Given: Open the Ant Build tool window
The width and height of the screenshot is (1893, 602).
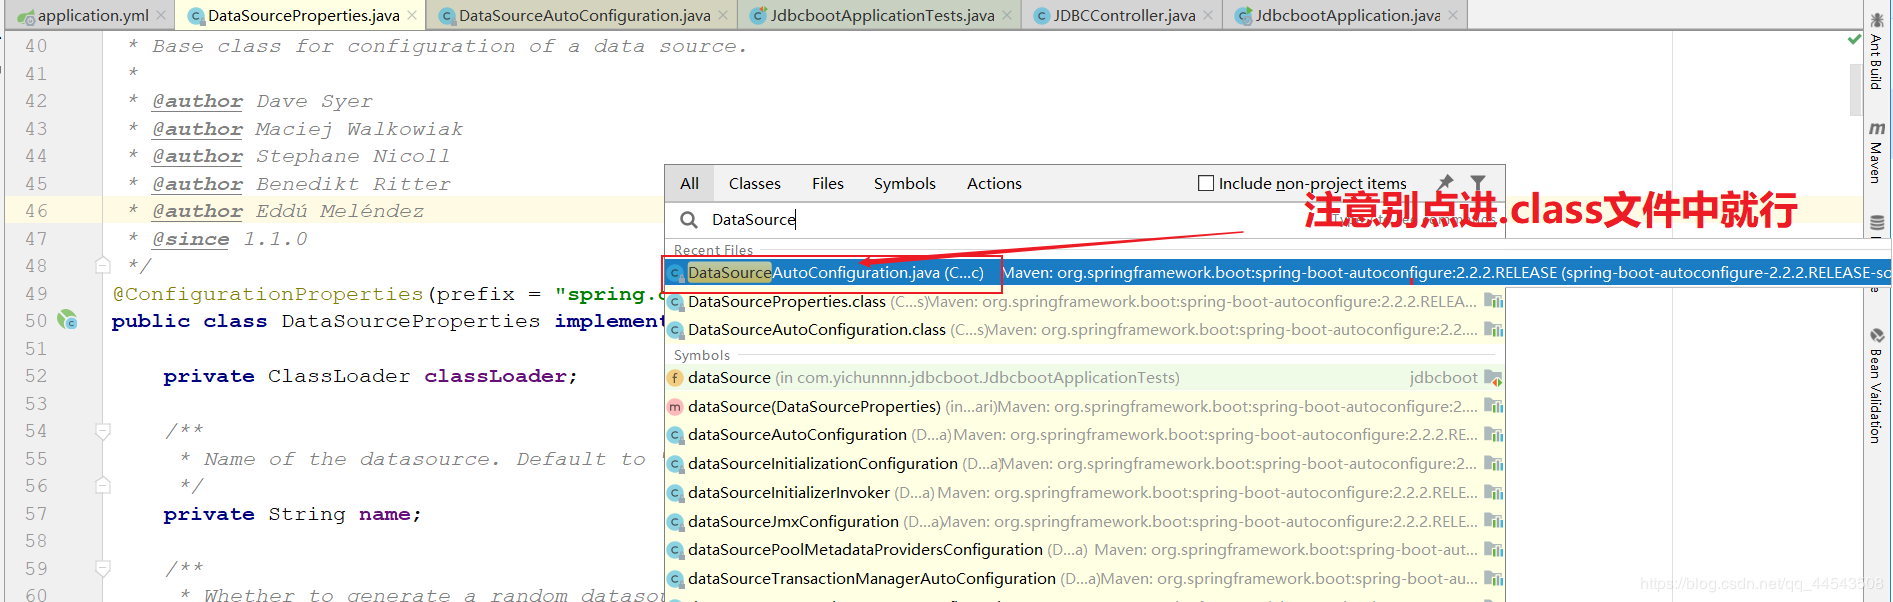Looking at the screenshot, I should click(1877, 52).
